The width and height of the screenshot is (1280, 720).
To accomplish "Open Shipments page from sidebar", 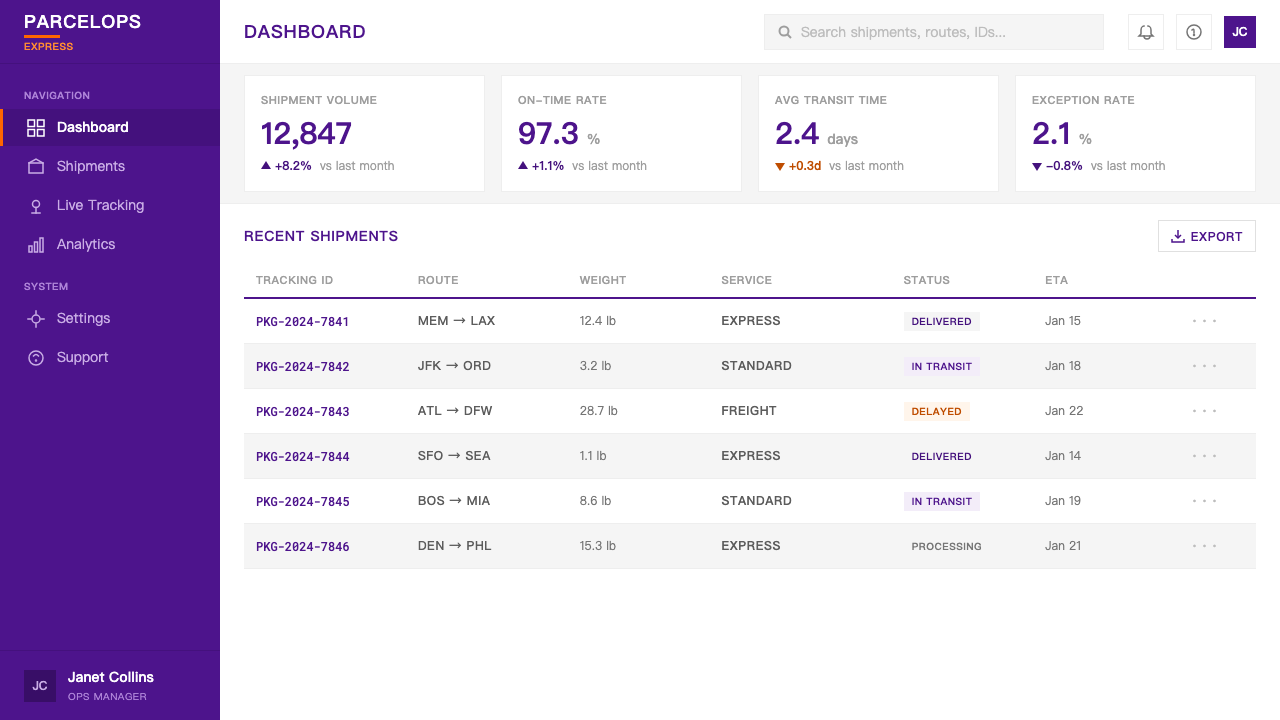I will tap(110, 167).
